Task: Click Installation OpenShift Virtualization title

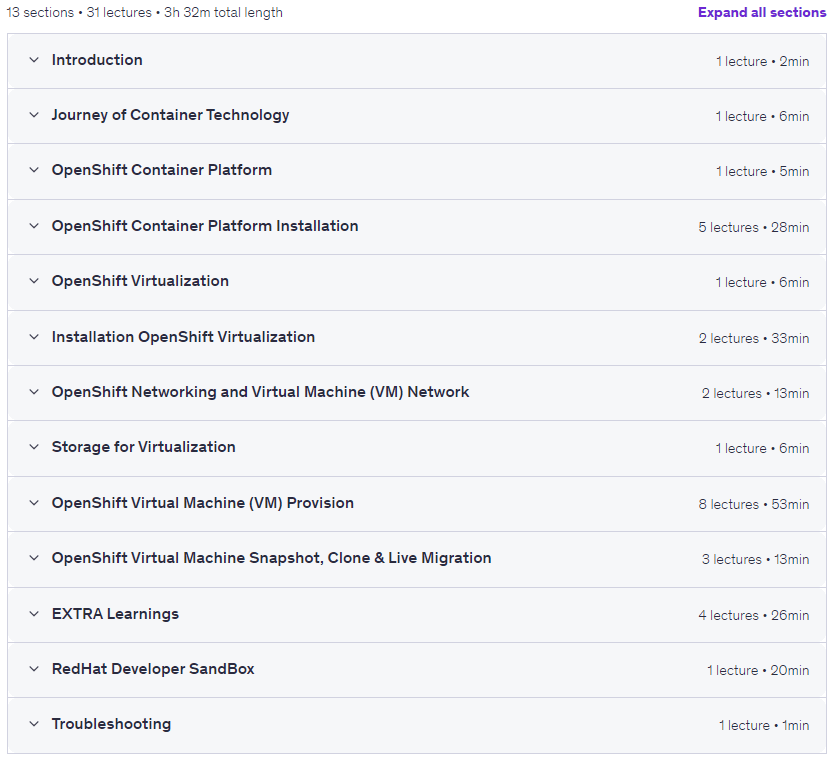Action: pyautogui.click(x=183, y=337)
